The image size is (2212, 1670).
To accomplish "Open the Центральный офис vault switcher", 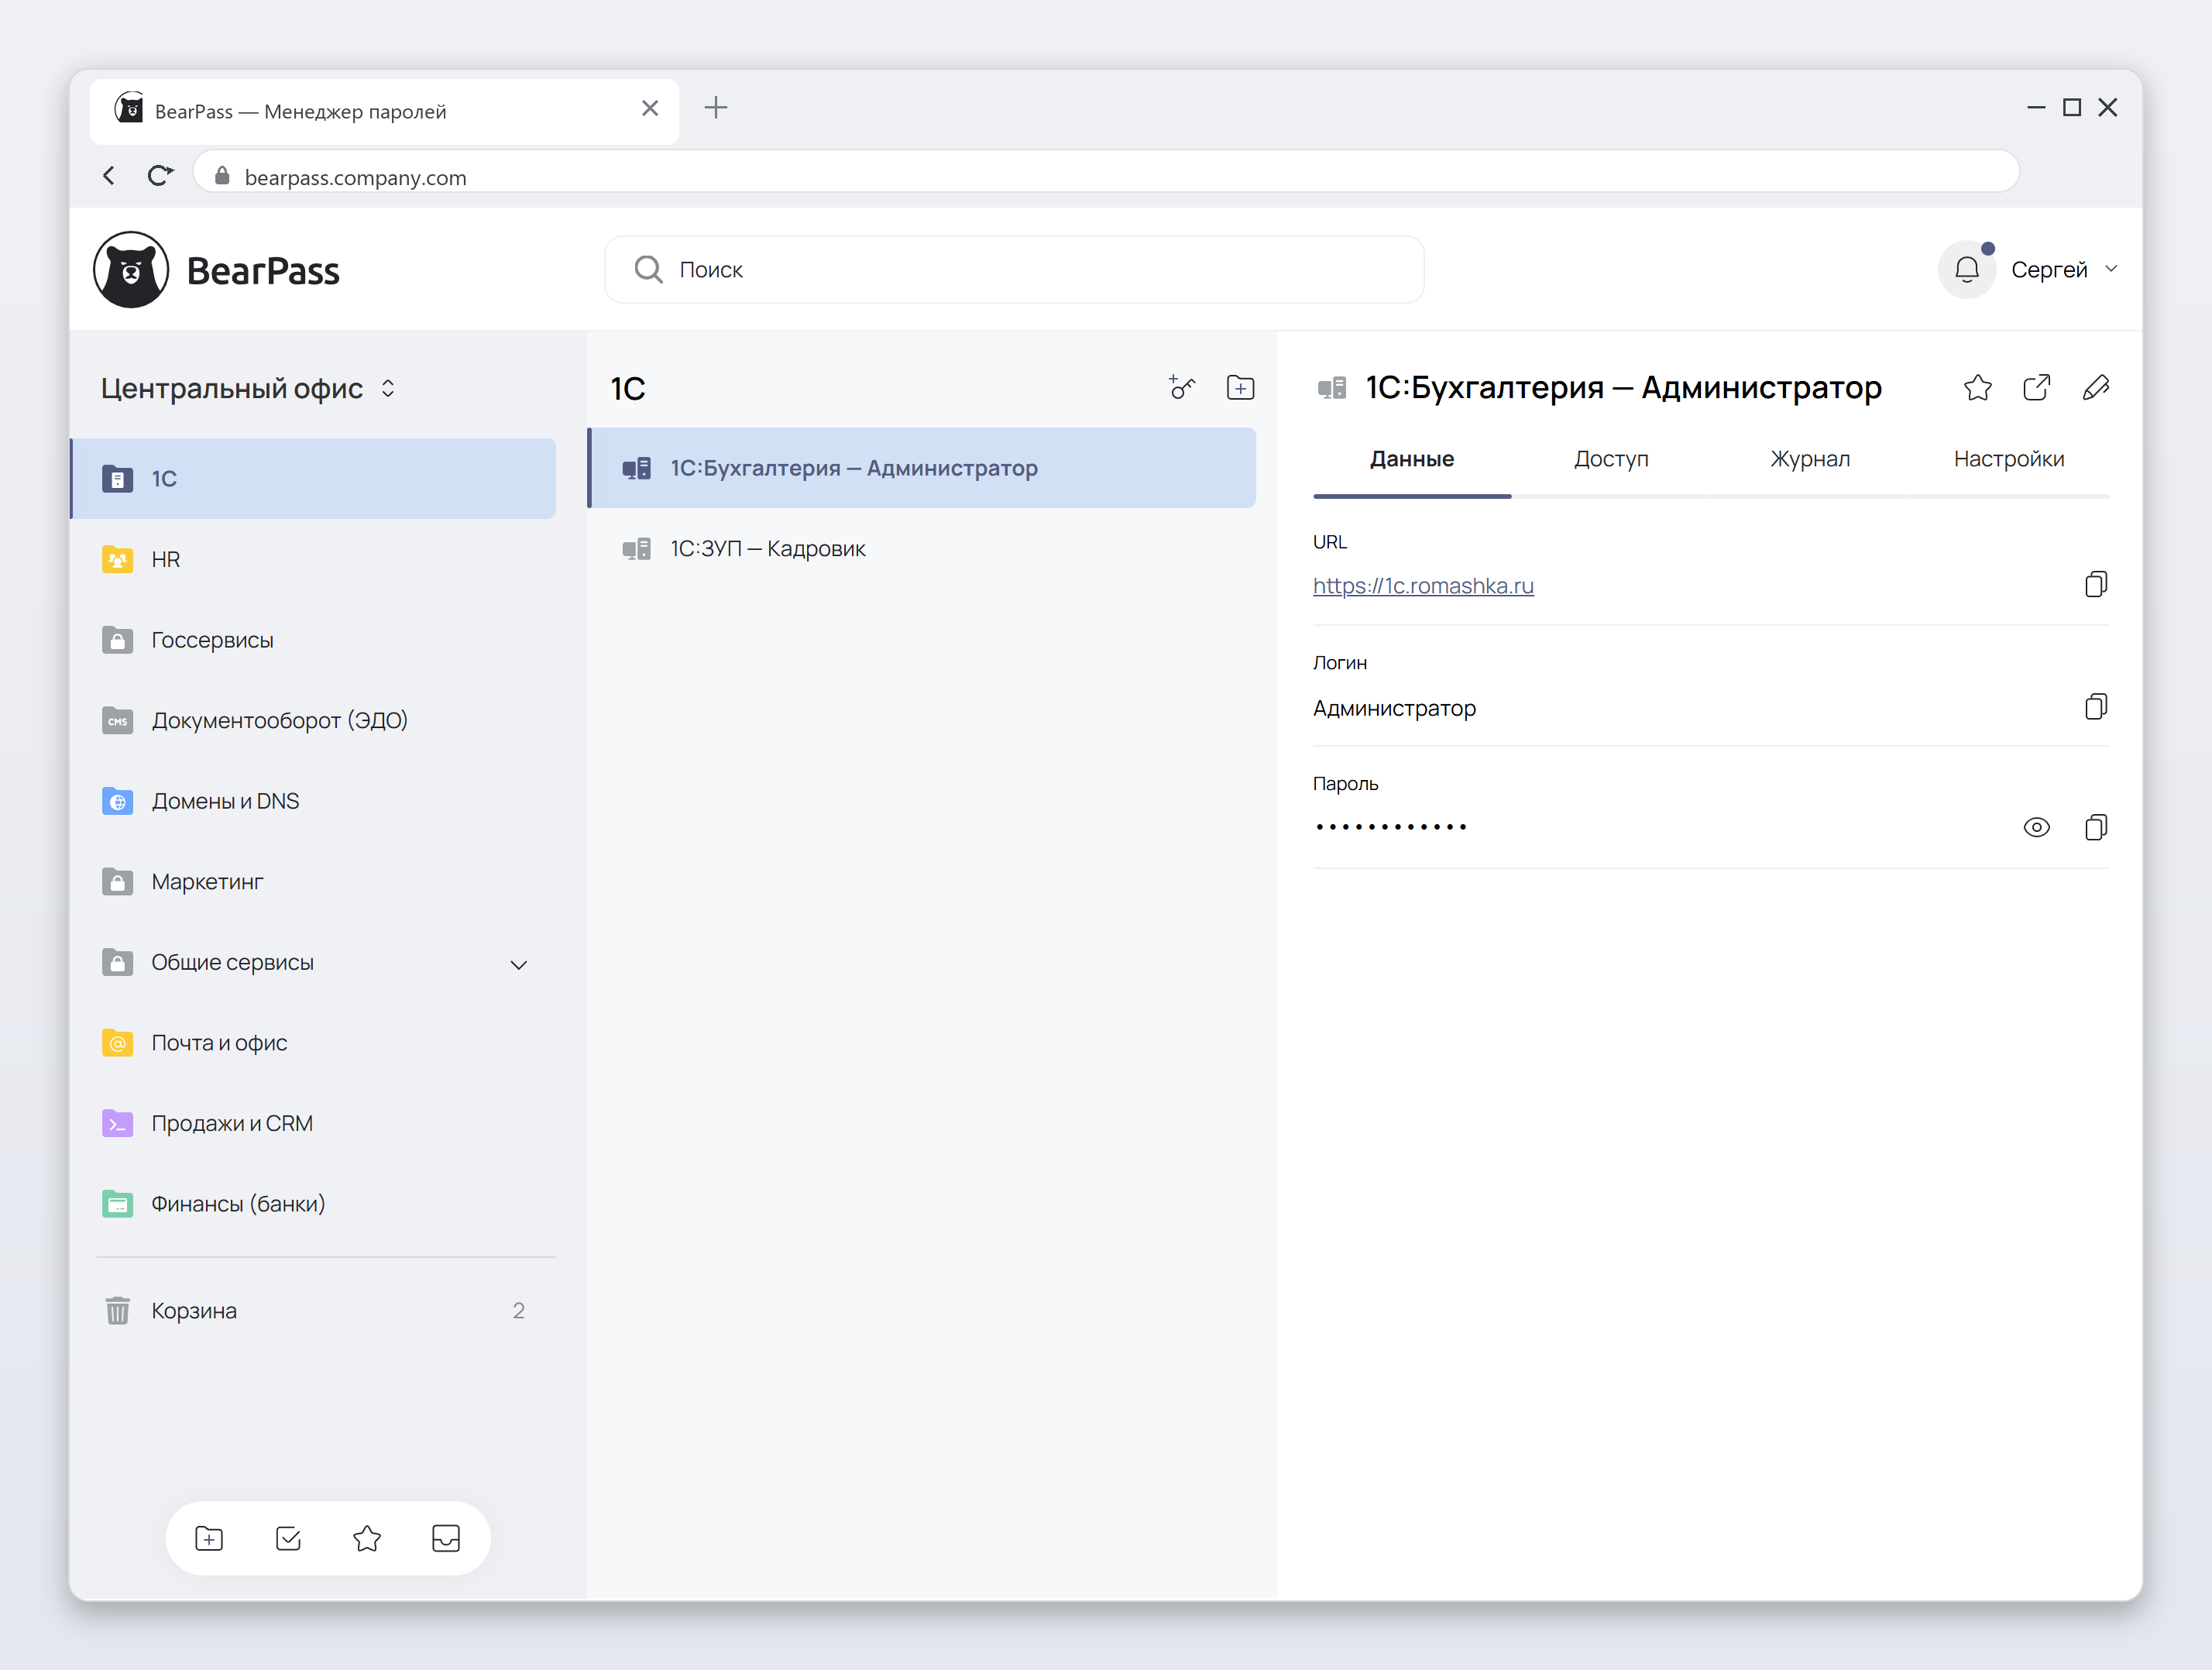I will click(x=249, y=389).
